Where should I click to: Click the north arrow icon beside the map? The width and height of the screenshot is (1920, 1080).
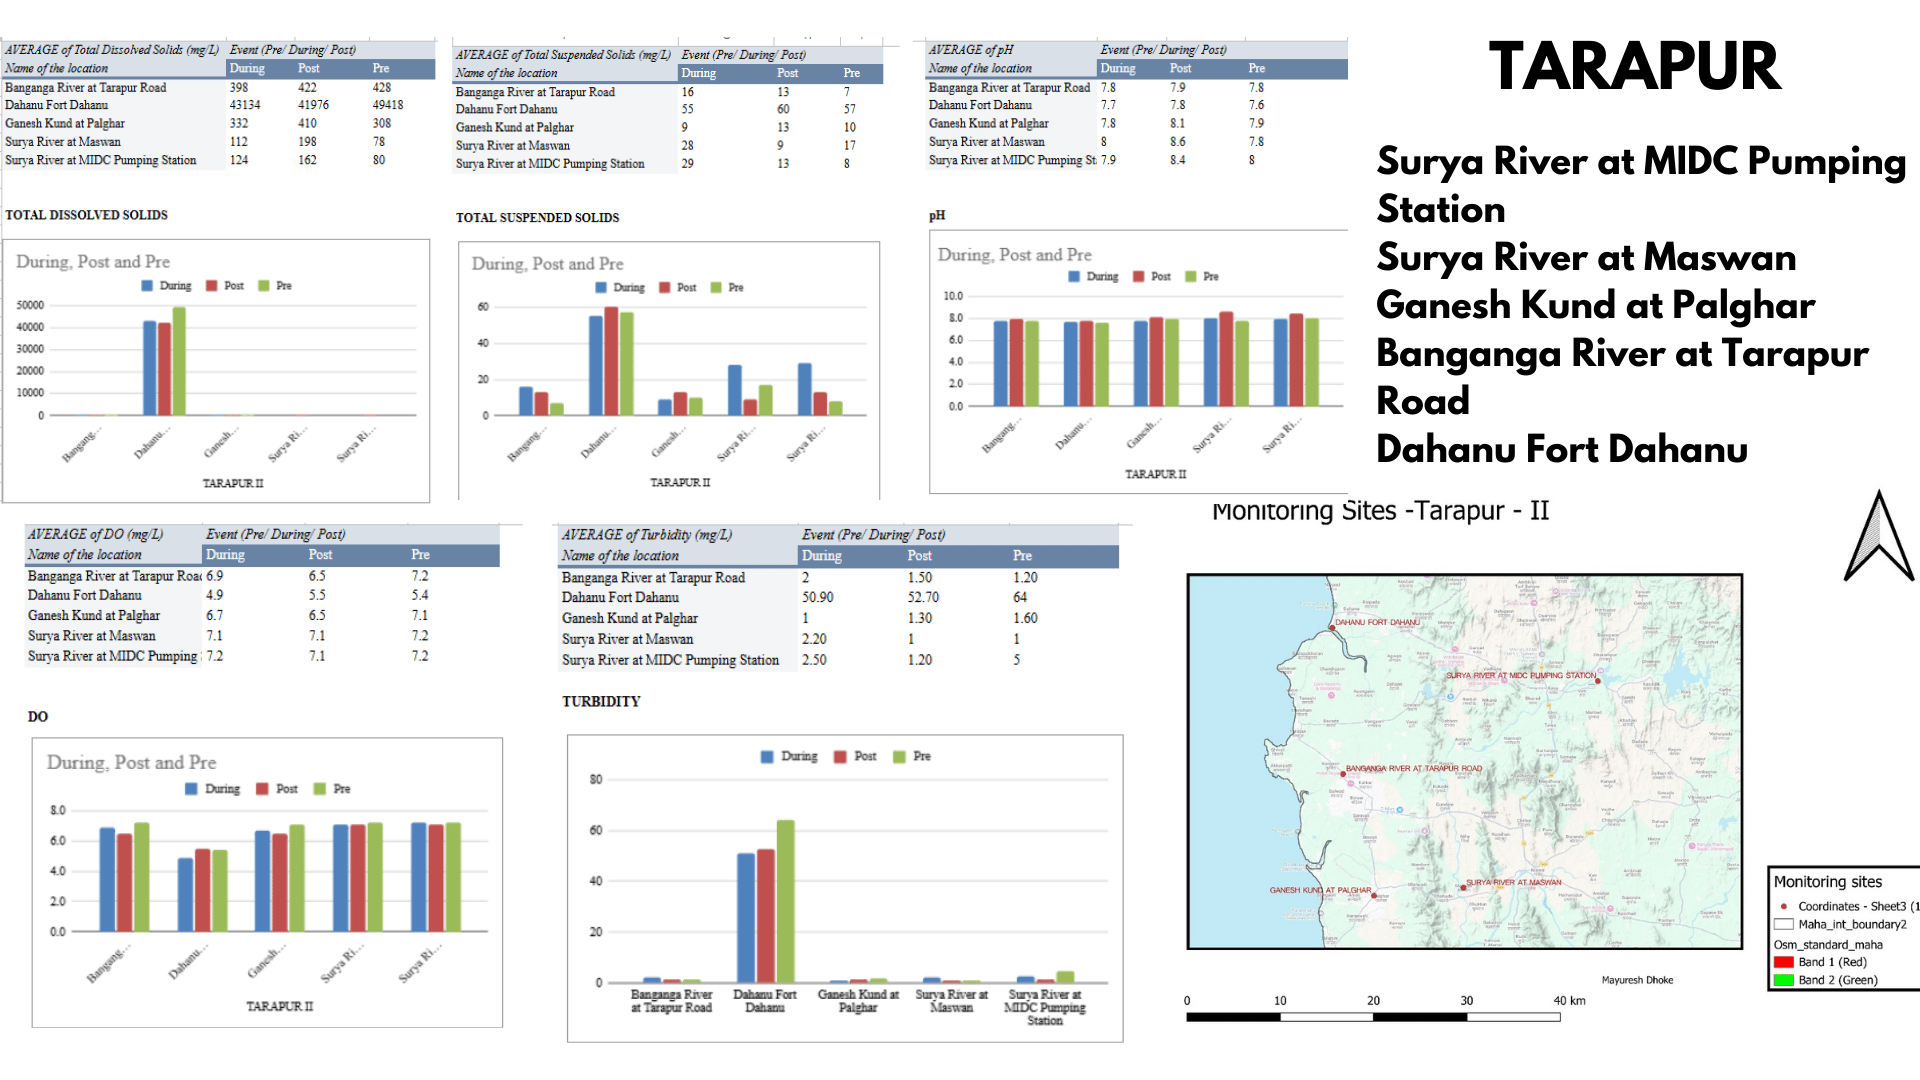(x=1879, y=536)
